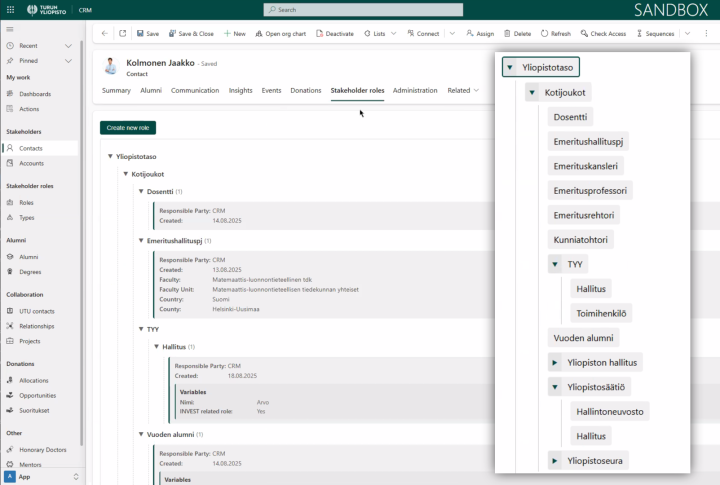Open Honorary Doctors in sidebar
The width and height of the screenshot is (720, 485).
[x=39, y=450]
